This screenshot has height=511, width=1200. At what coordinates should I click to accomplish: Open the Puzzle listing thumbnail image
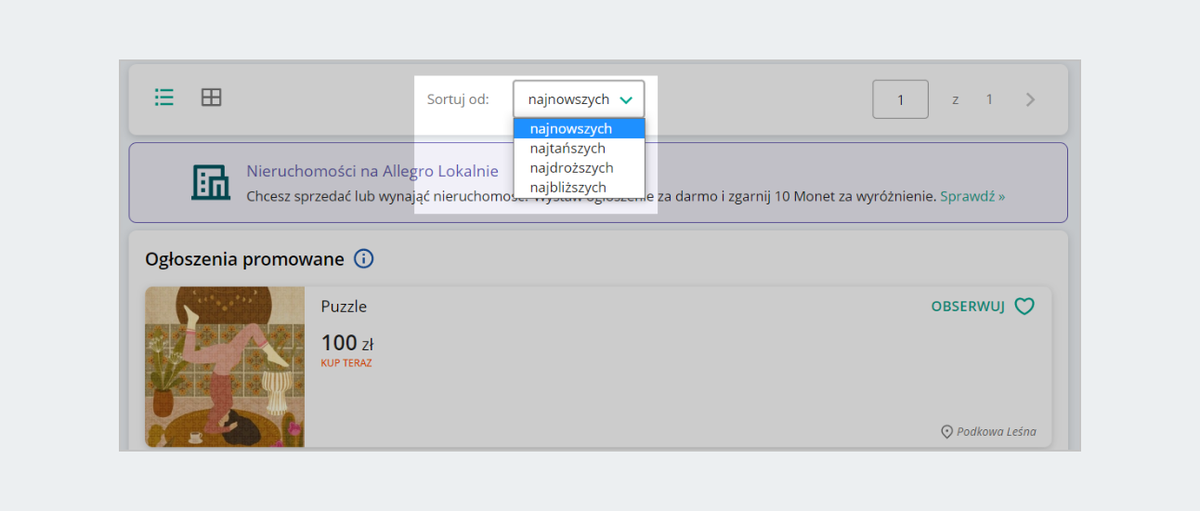pyautogui.click(x=225, y=367)
